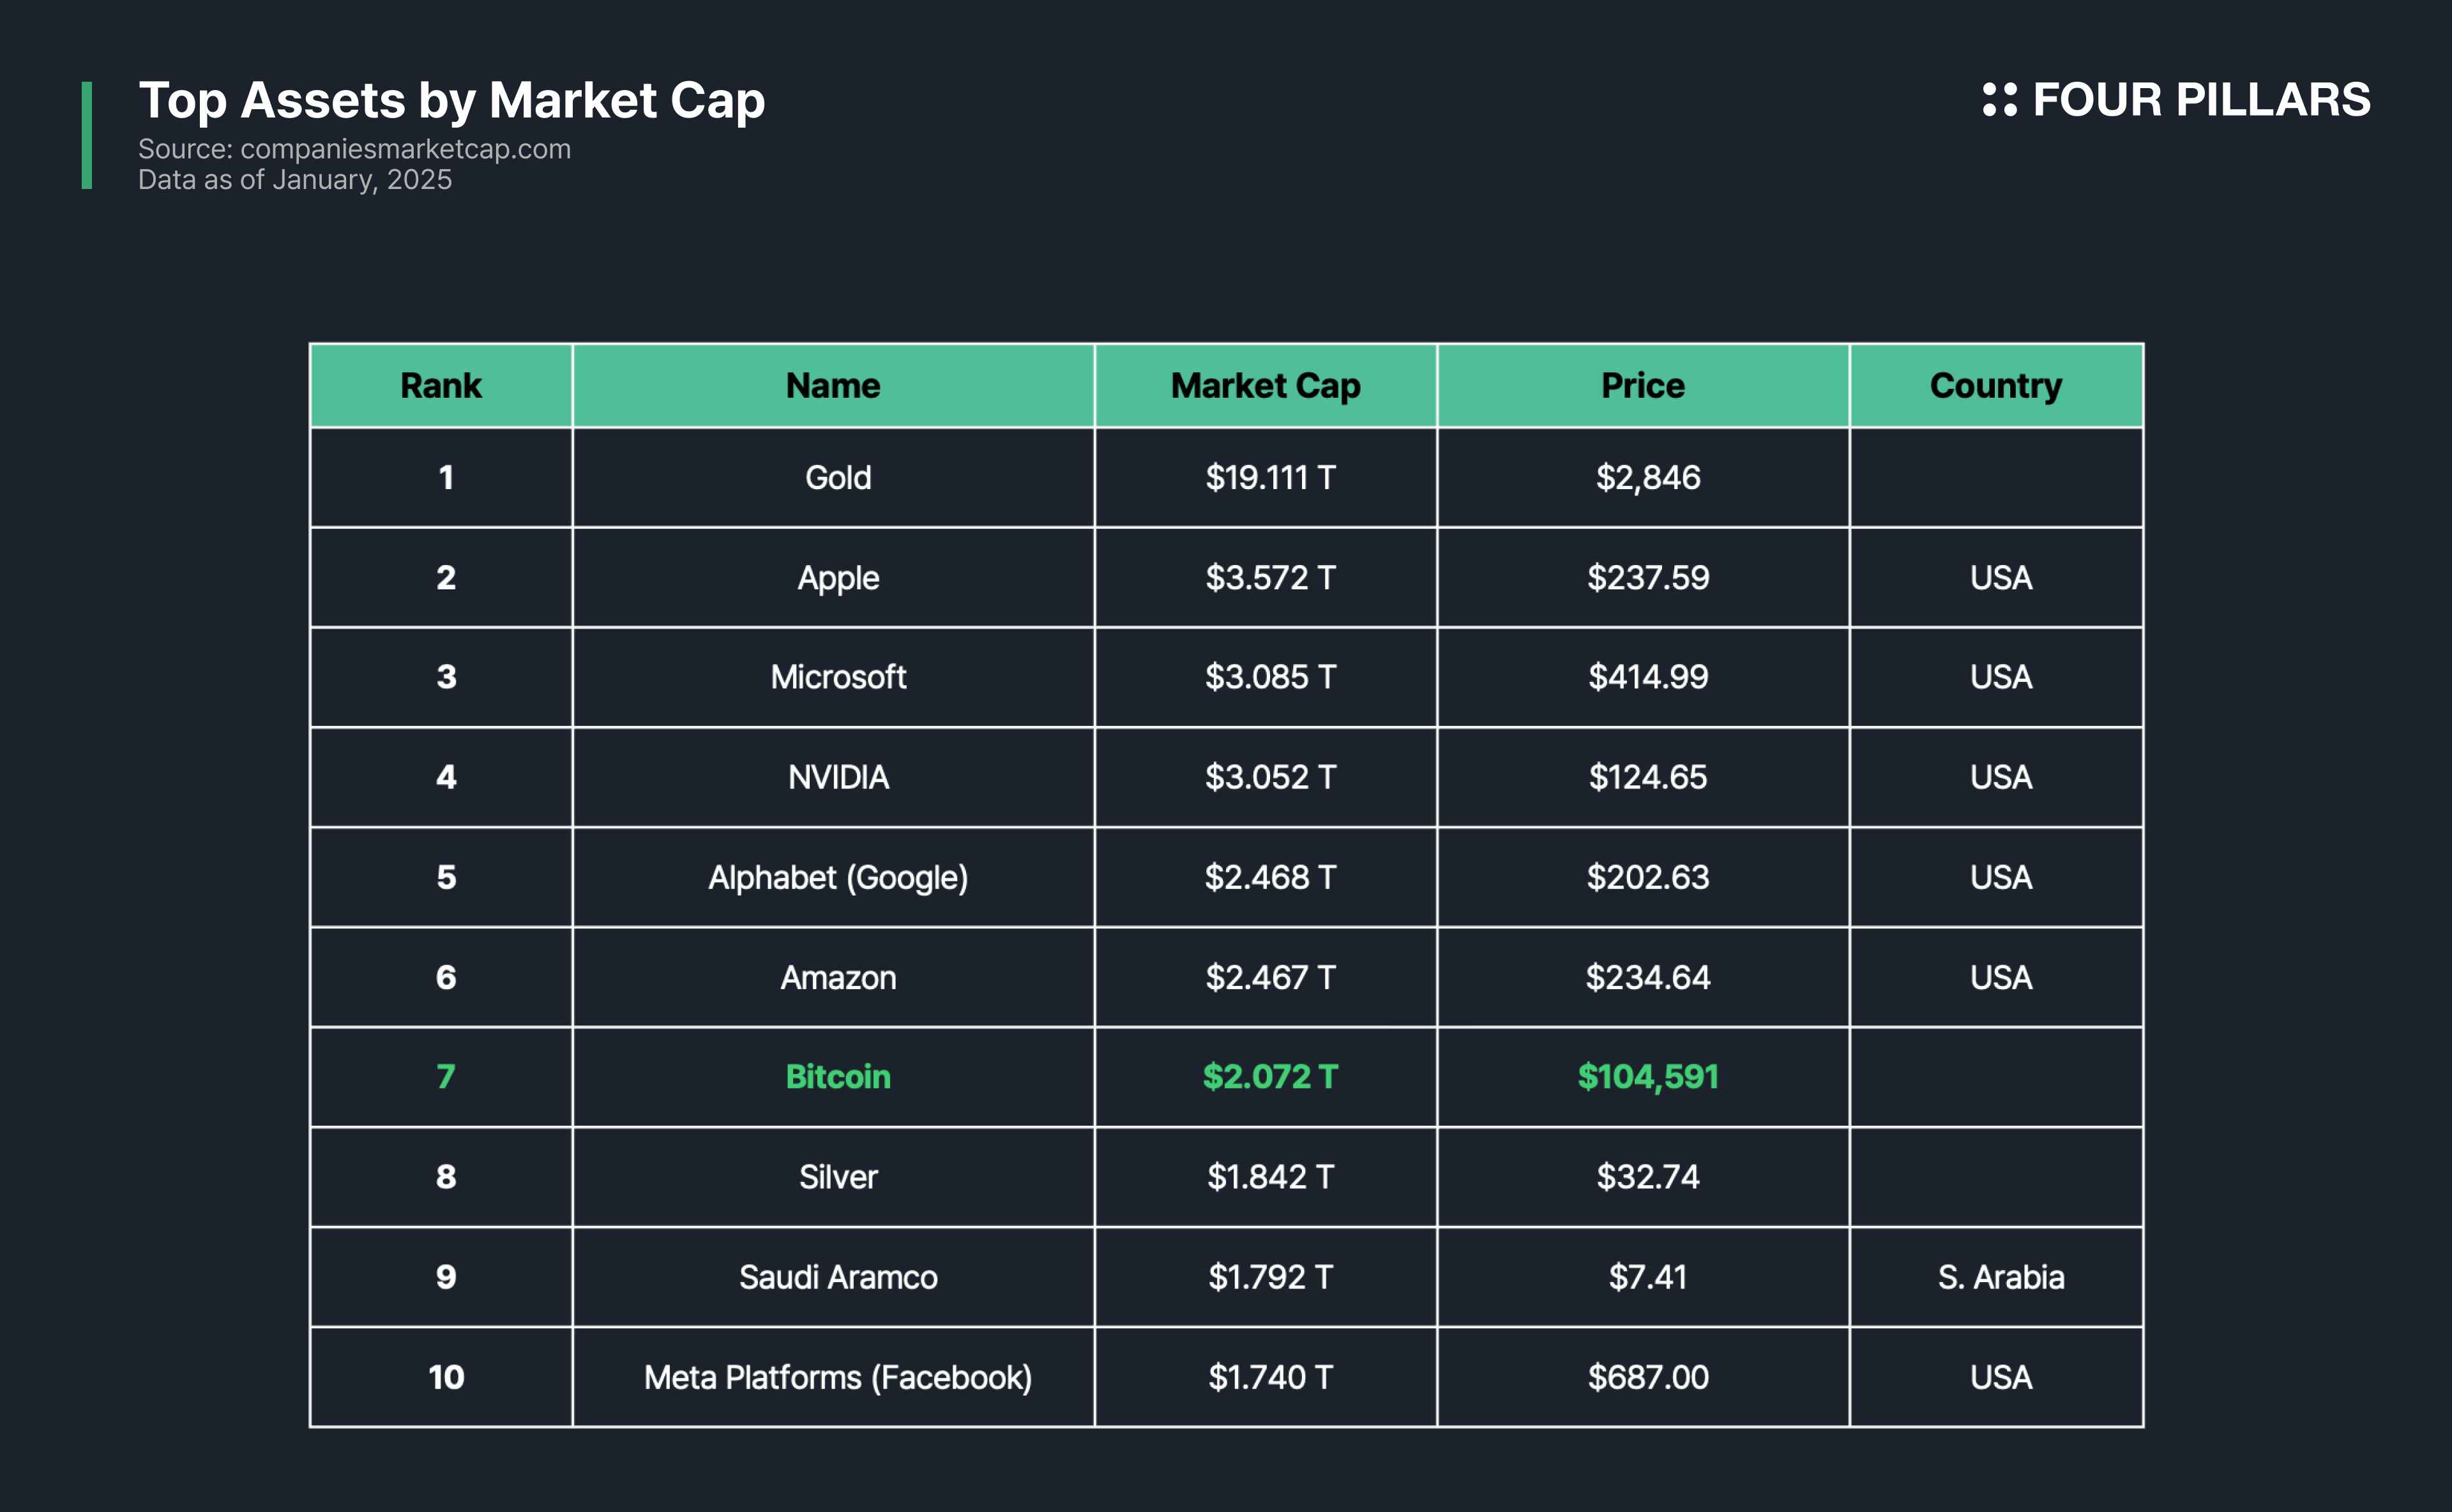This screenshot has width=2452, height=1512.
Task: Select the highlighted Bitcoin name cell
Action: coord(838,1077)
